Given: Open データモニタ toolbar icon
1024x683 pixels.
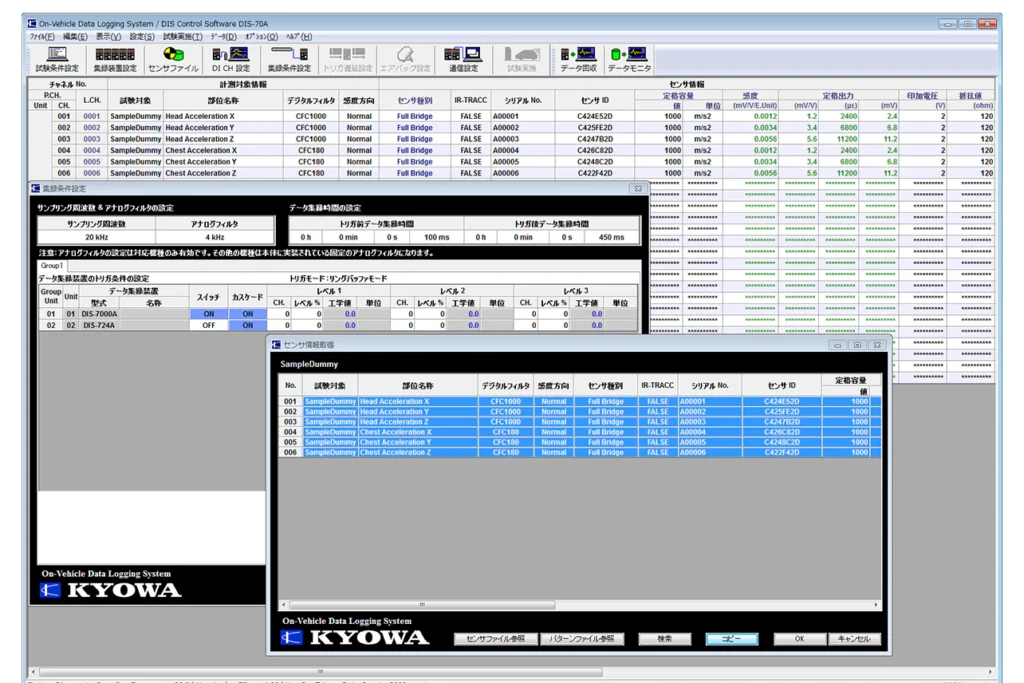Looking at the screenshot, I should [629, 59].
